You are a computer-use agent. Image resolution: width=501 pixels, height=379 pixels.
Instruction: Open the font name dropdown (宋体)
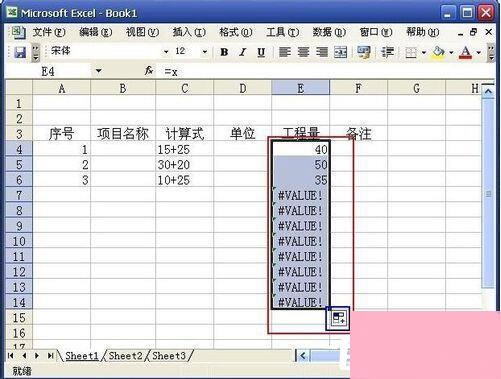click(166, 52)
